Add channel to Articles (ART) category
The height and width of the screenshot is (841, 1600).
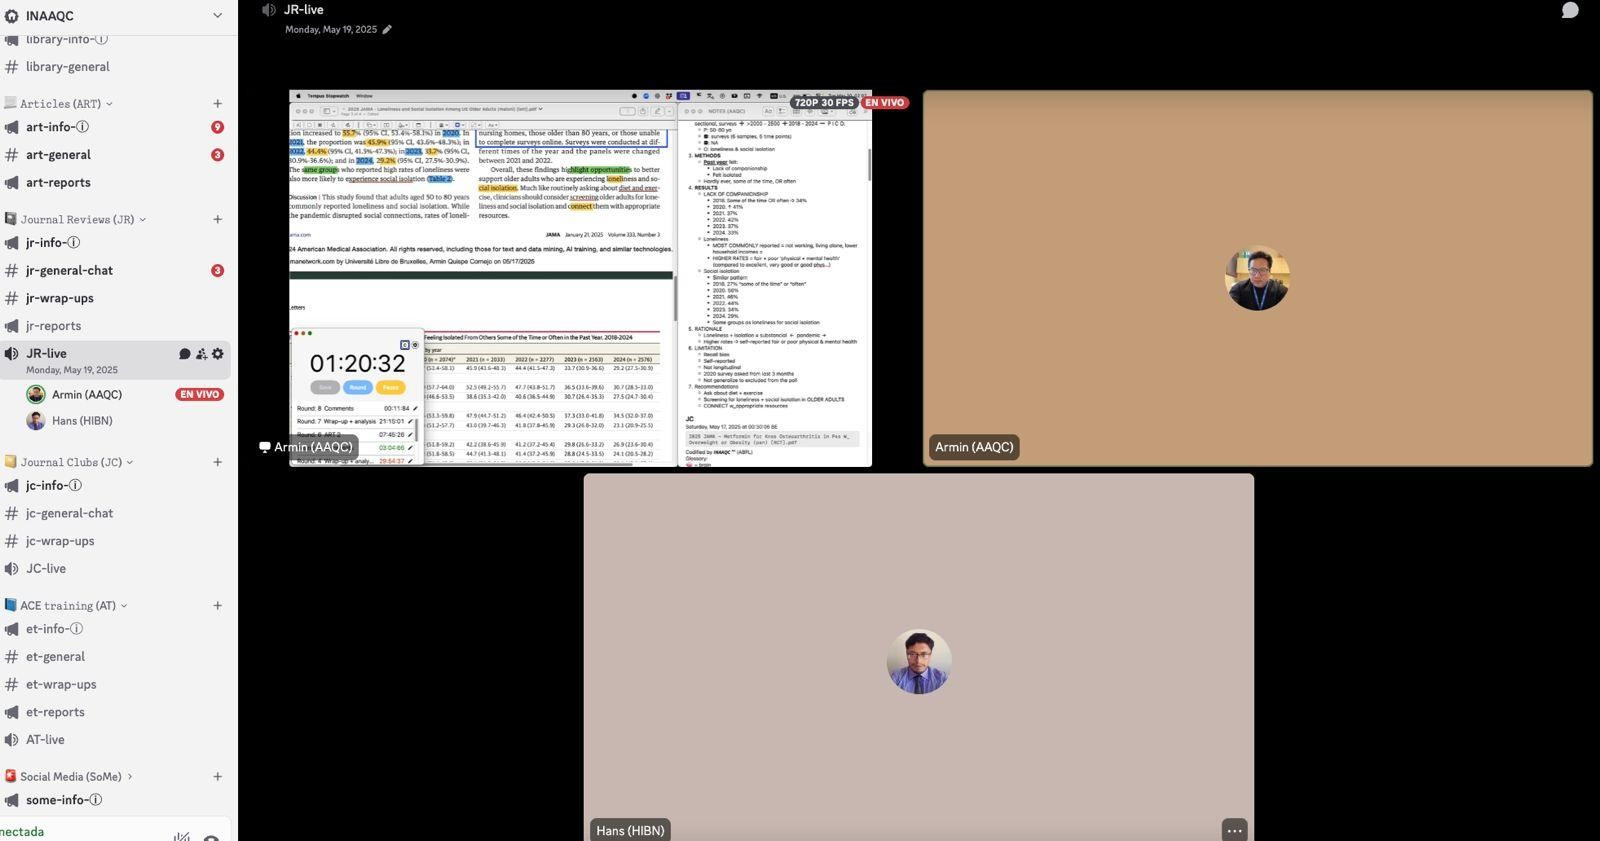[217, 104]
